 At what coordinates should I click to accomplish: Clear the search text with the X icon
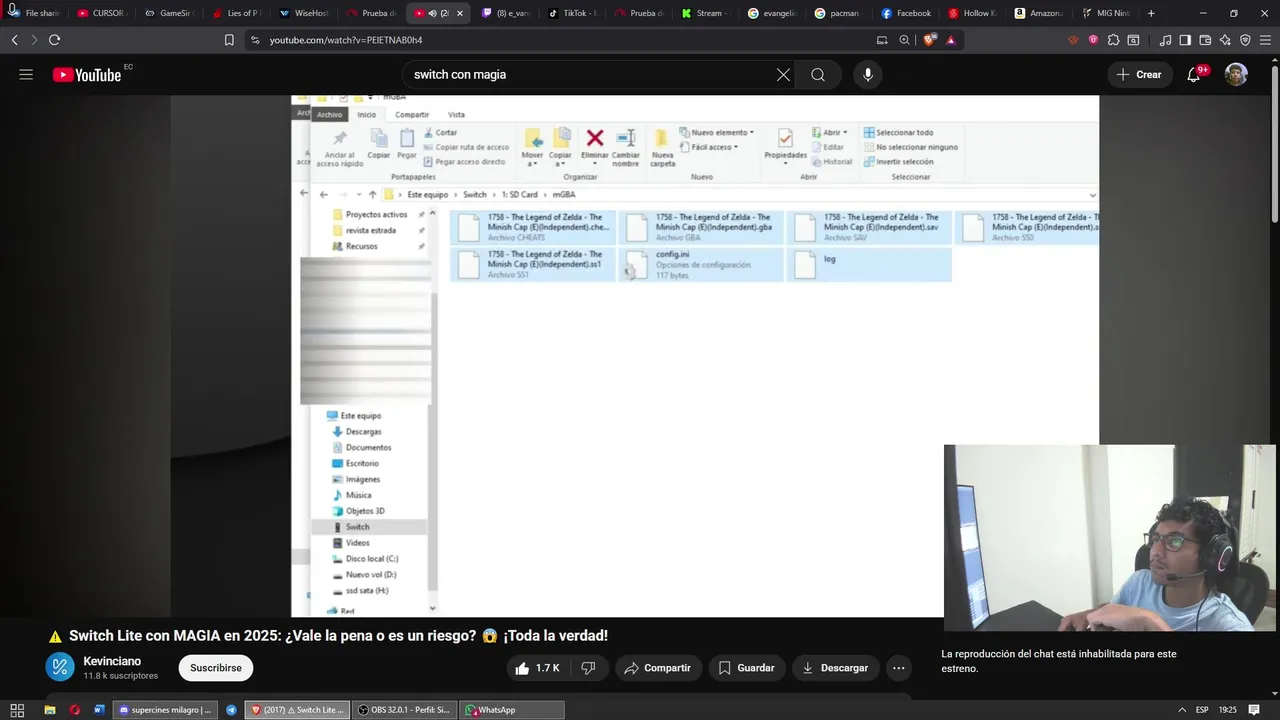783,75
